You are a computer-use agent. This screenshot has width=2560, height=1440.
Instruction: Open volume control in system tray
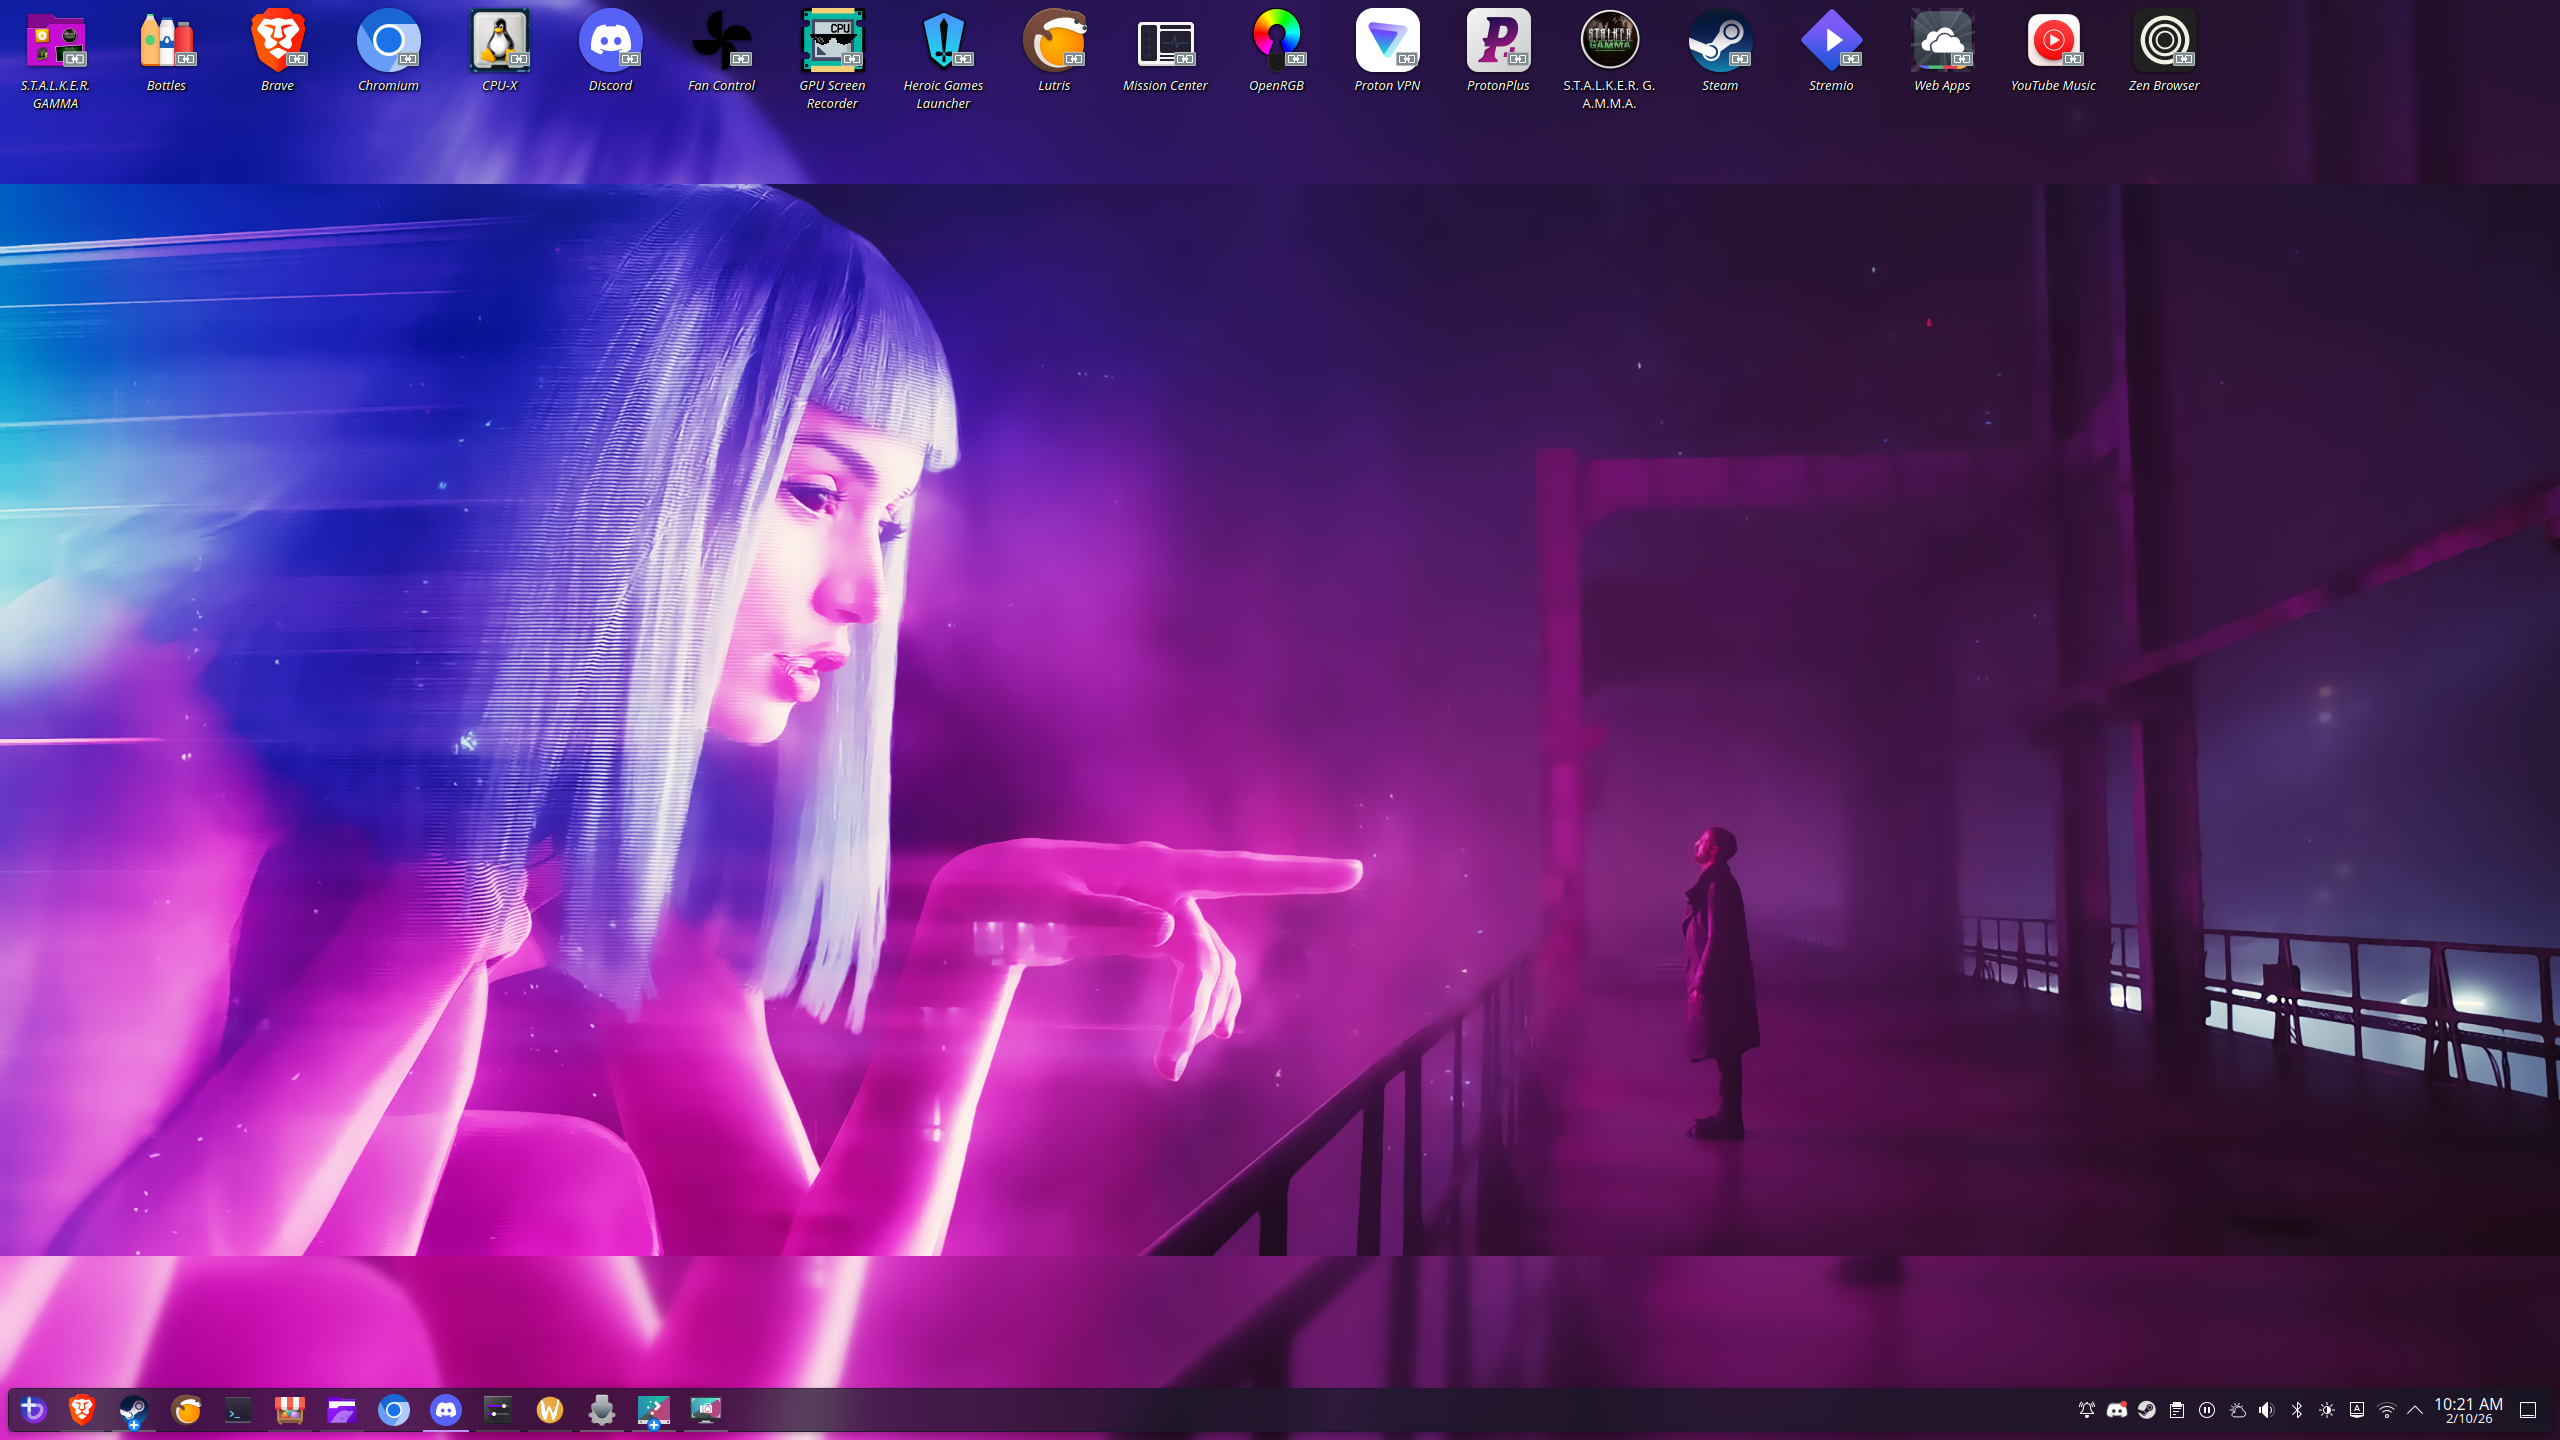2267,1410
